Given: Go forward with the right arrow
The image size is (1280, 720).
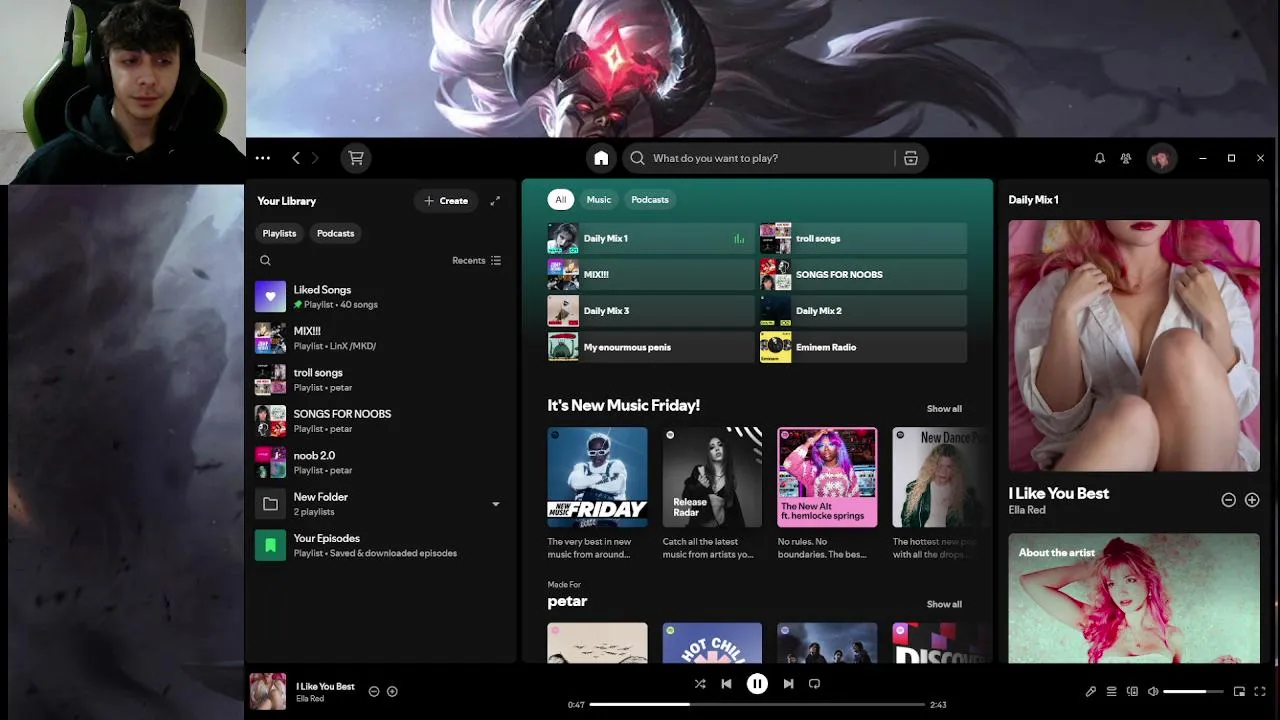Looking at the screenshot, I should pyautogui.click(x=315, y=158).
